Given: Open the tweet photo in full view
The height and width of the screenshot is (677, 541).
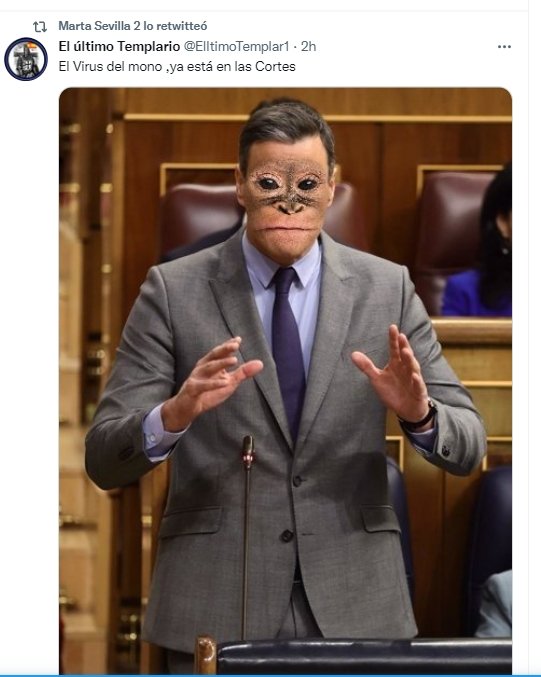Looking at the screenshot, I should (x=285, y=380).
